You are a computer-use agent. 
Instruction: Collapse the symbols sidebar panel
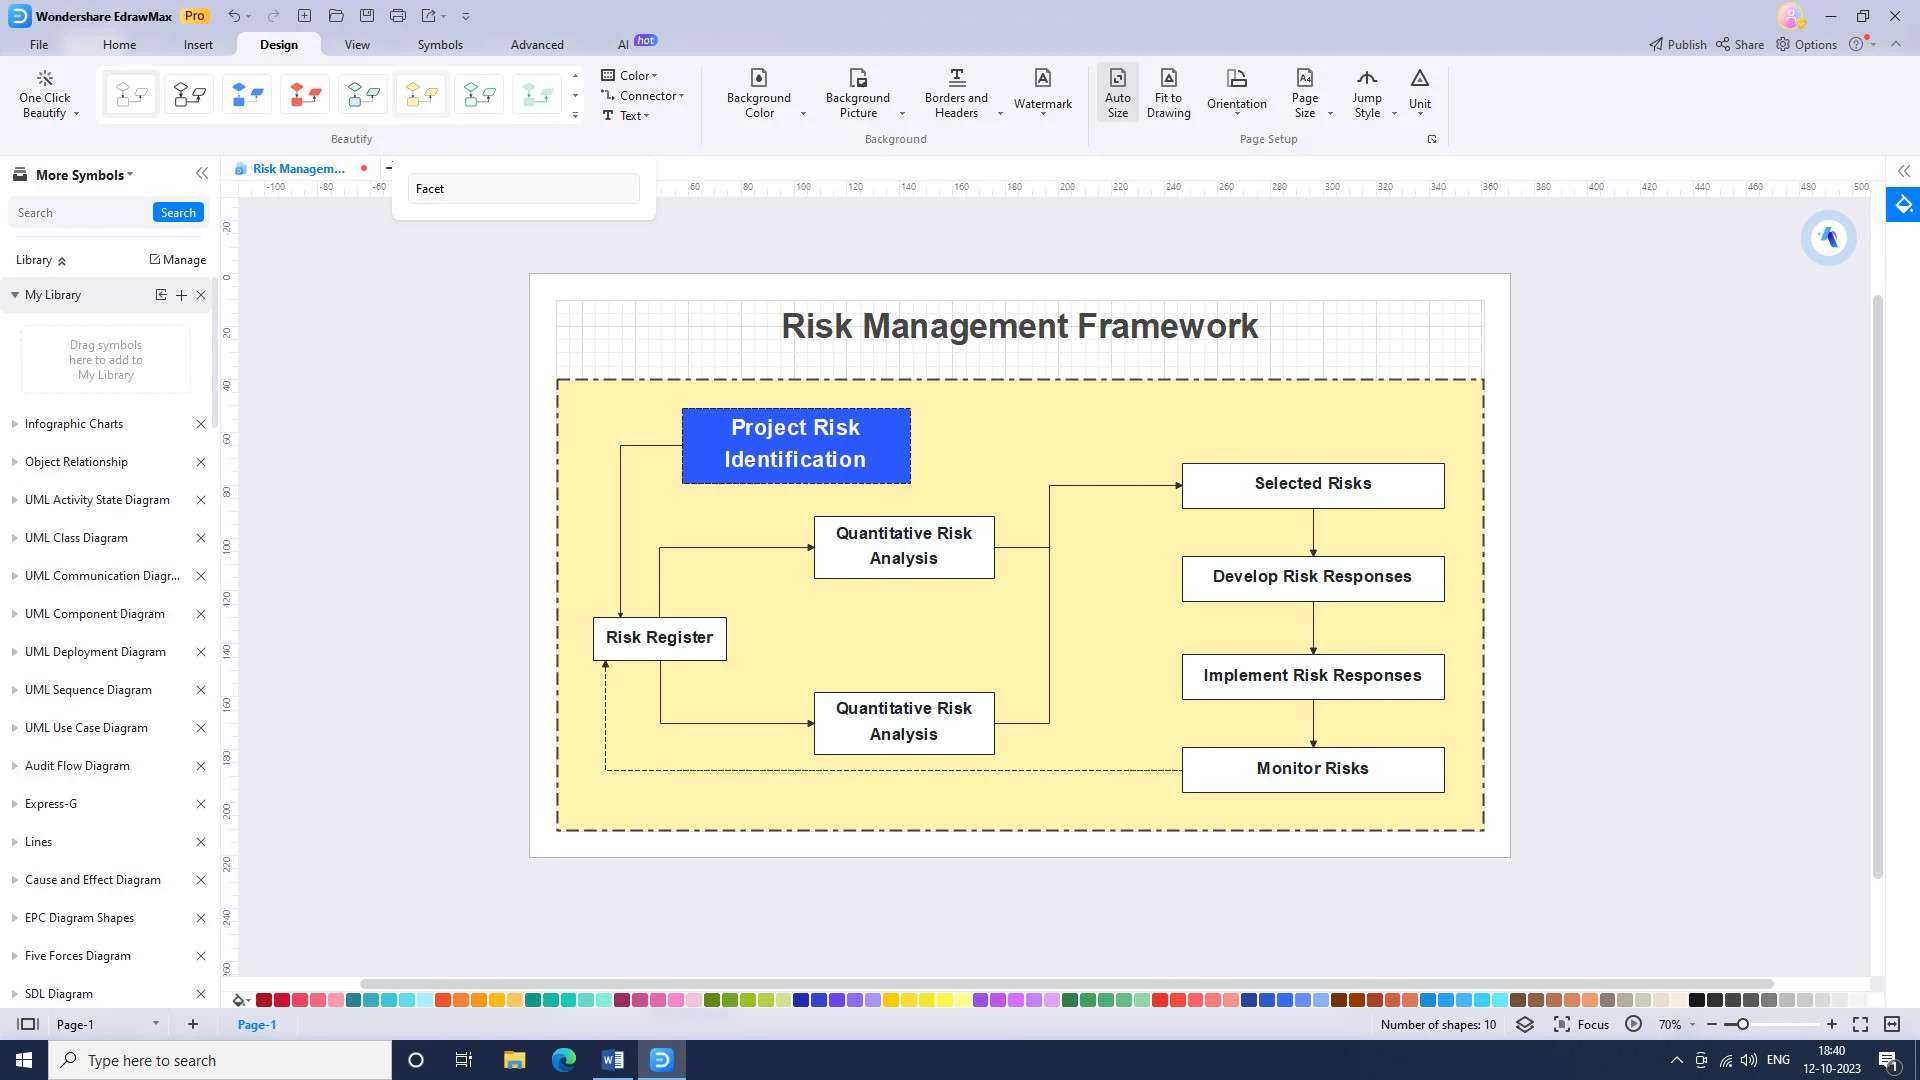pos(202,174)
